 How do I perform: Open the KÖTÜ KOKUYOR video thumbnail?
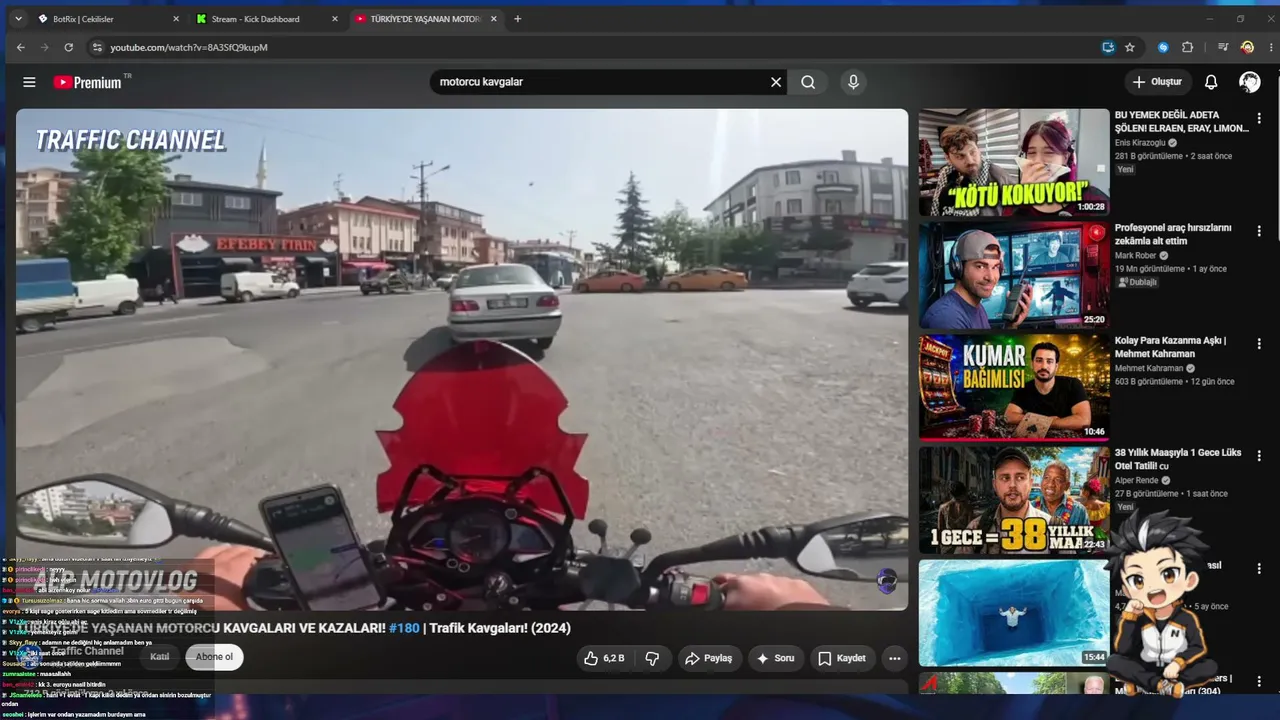[x=1014, y=162]
